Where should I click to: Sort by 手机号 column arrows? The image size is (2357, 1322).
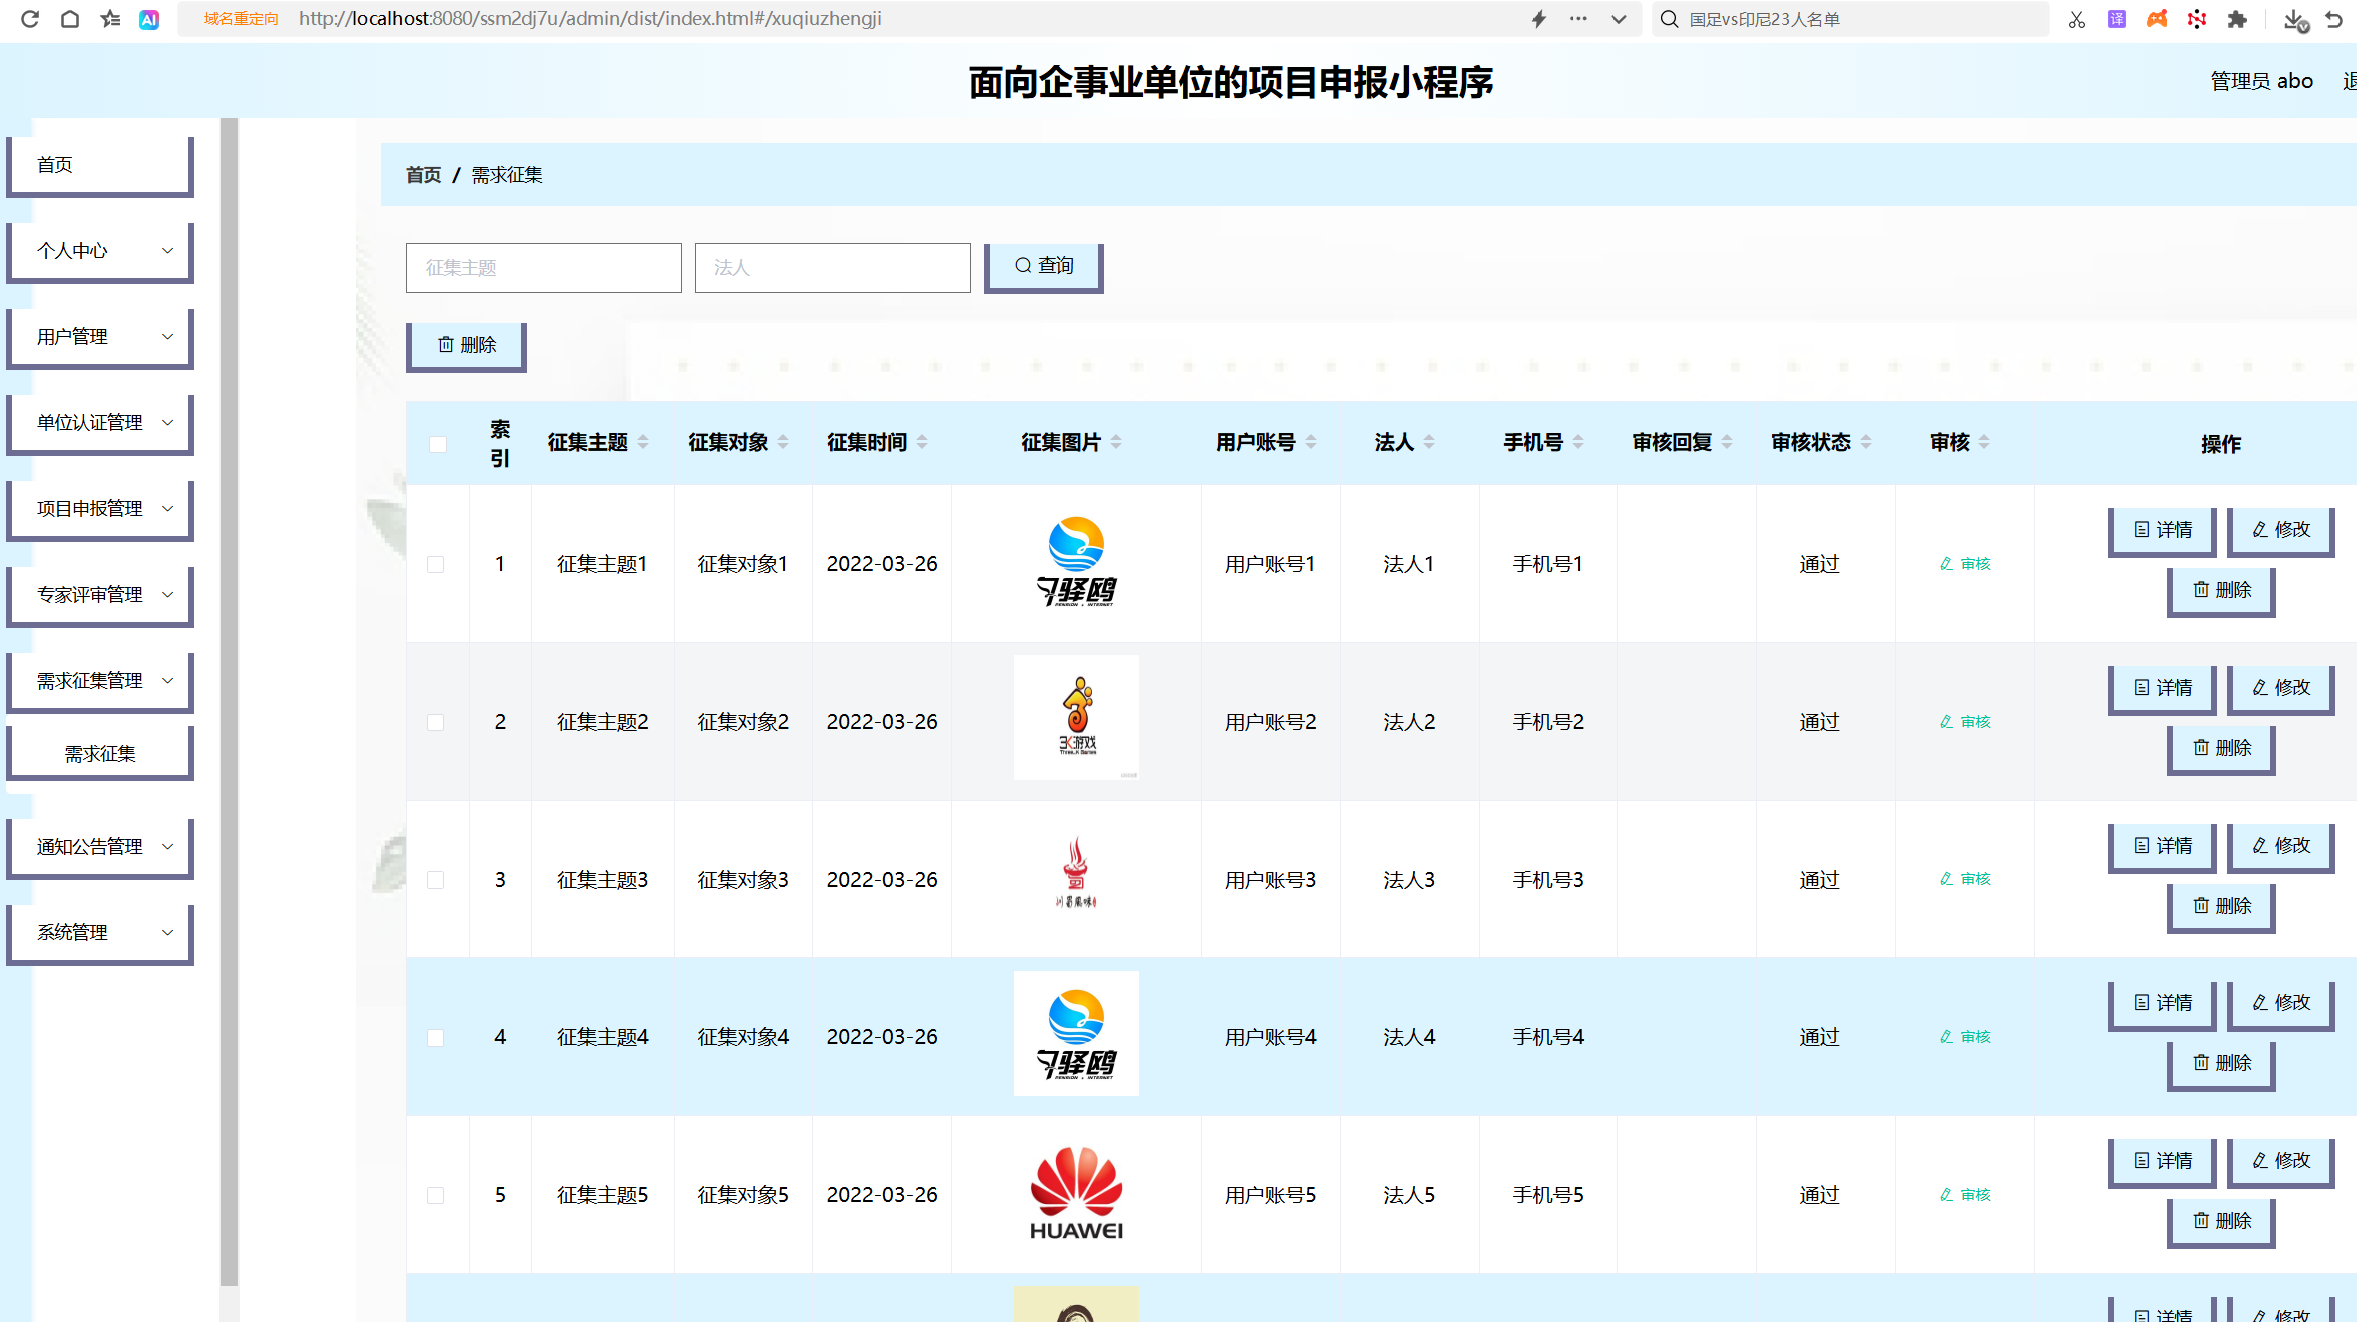[x=1578, y=442]
